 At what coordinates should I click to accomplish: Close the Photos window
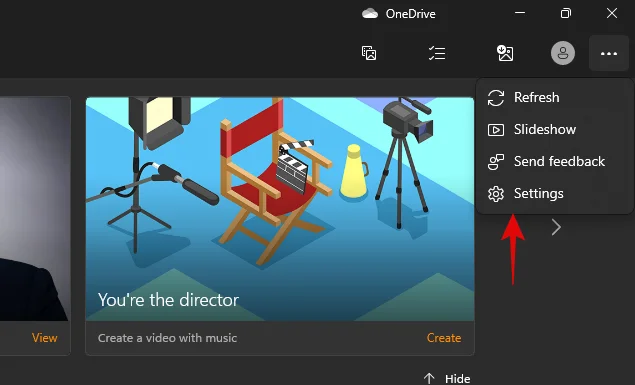[612, 13]
